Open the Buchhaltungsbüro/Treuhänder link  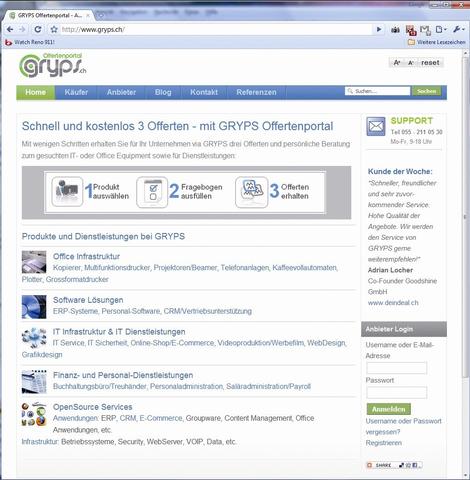point(100,386)
